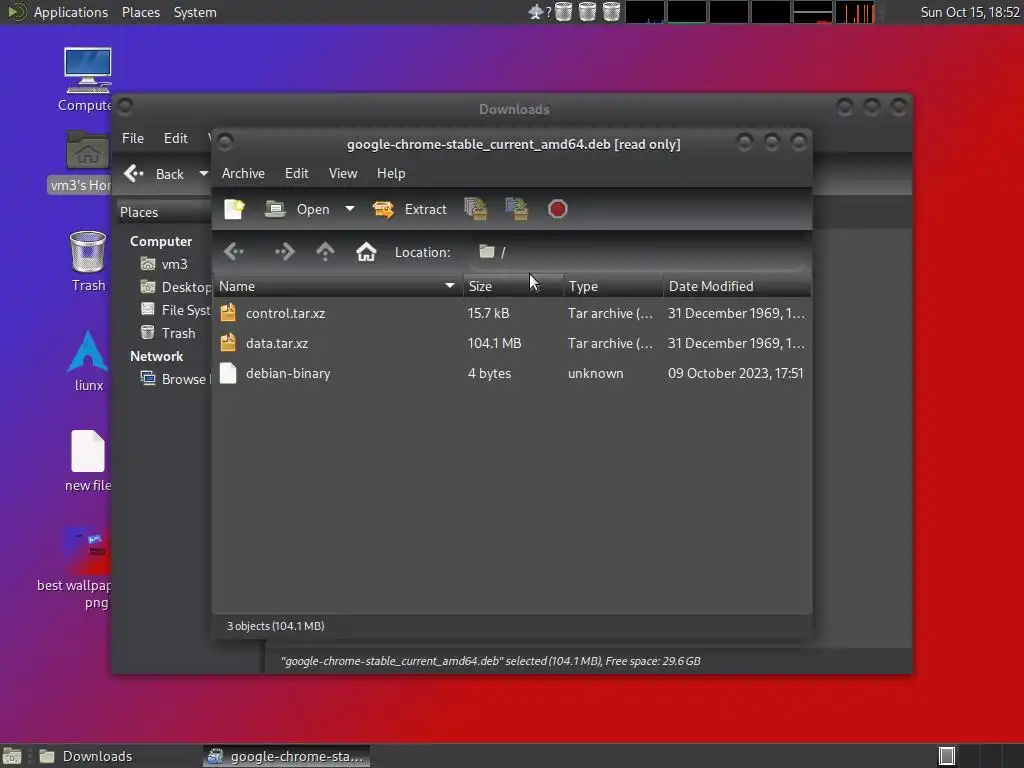Select vm3 in Places sidebar
This screenshot has height=768, width=1024.
[165, 264]
